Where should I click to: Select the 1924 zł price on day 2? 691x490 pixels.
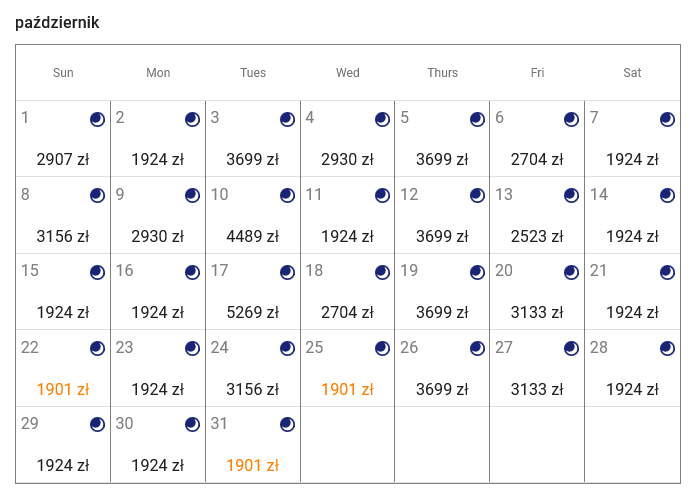[x=158, y=160]
